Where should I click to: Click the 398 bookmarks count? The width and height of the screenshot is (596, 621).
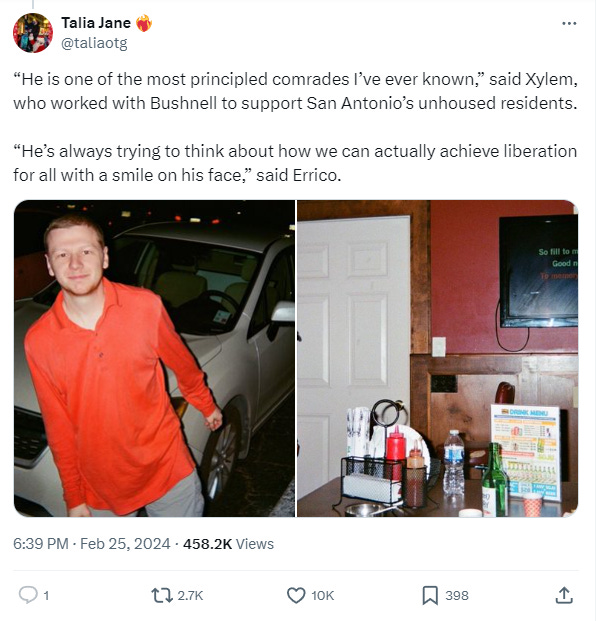click(457, 595)
